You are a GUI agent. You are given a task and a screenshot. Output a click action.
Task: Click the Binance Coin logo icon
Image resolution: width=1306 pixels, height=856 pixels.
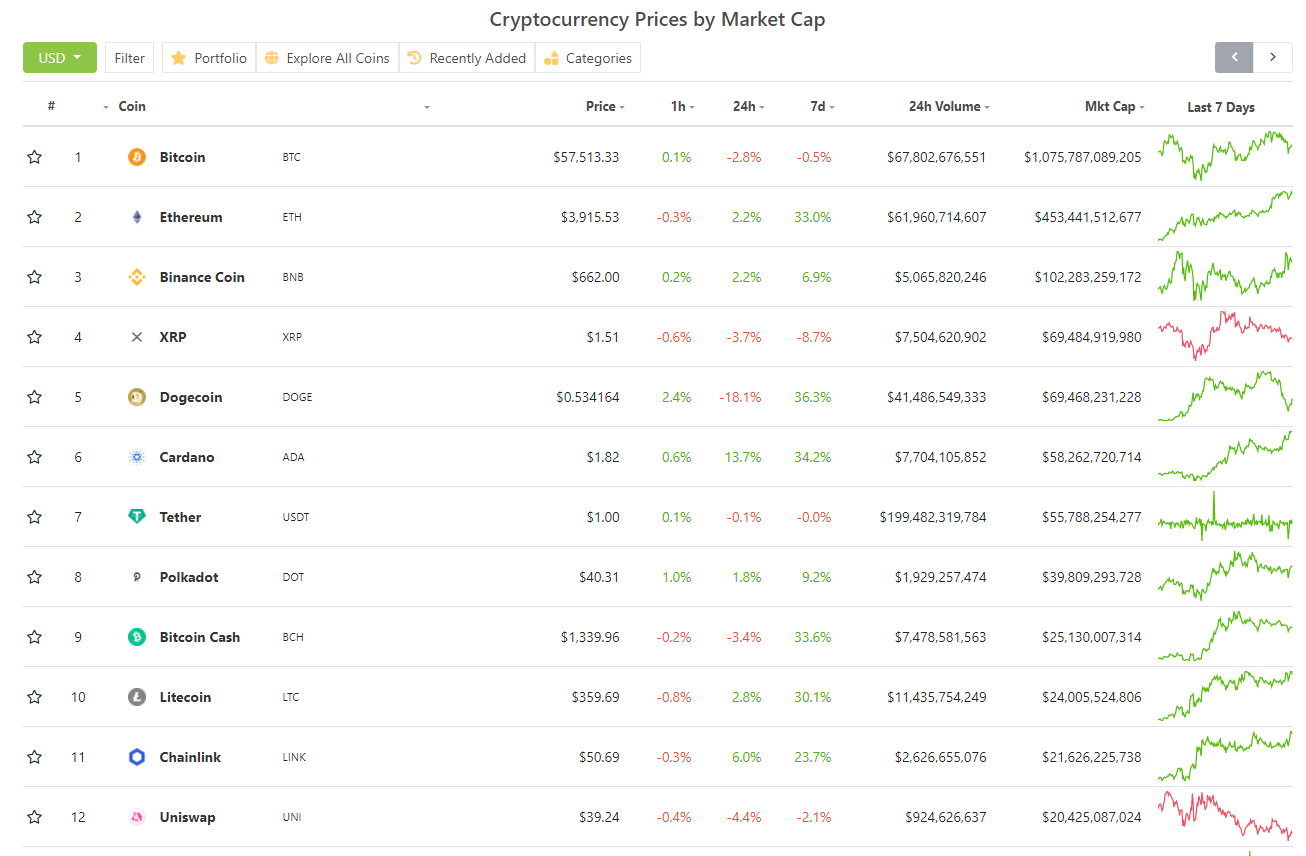(137, 277)
